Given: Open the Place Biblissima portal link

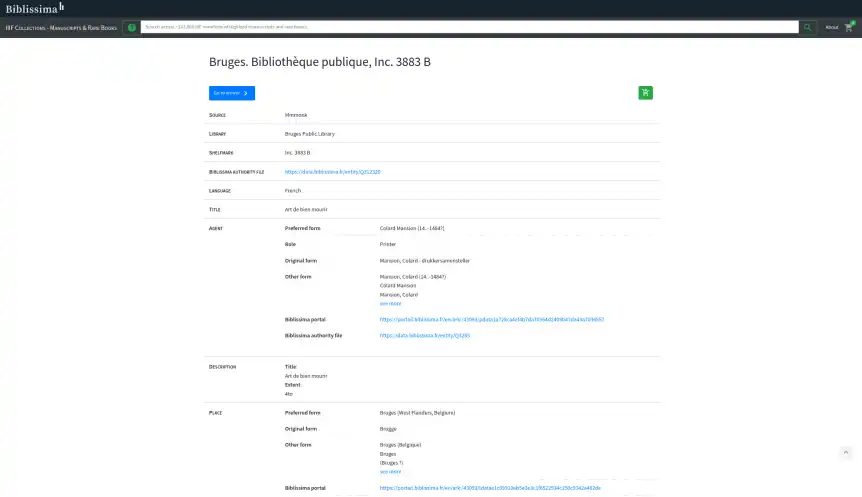Looking at the screenshot, I should [490, 488].
